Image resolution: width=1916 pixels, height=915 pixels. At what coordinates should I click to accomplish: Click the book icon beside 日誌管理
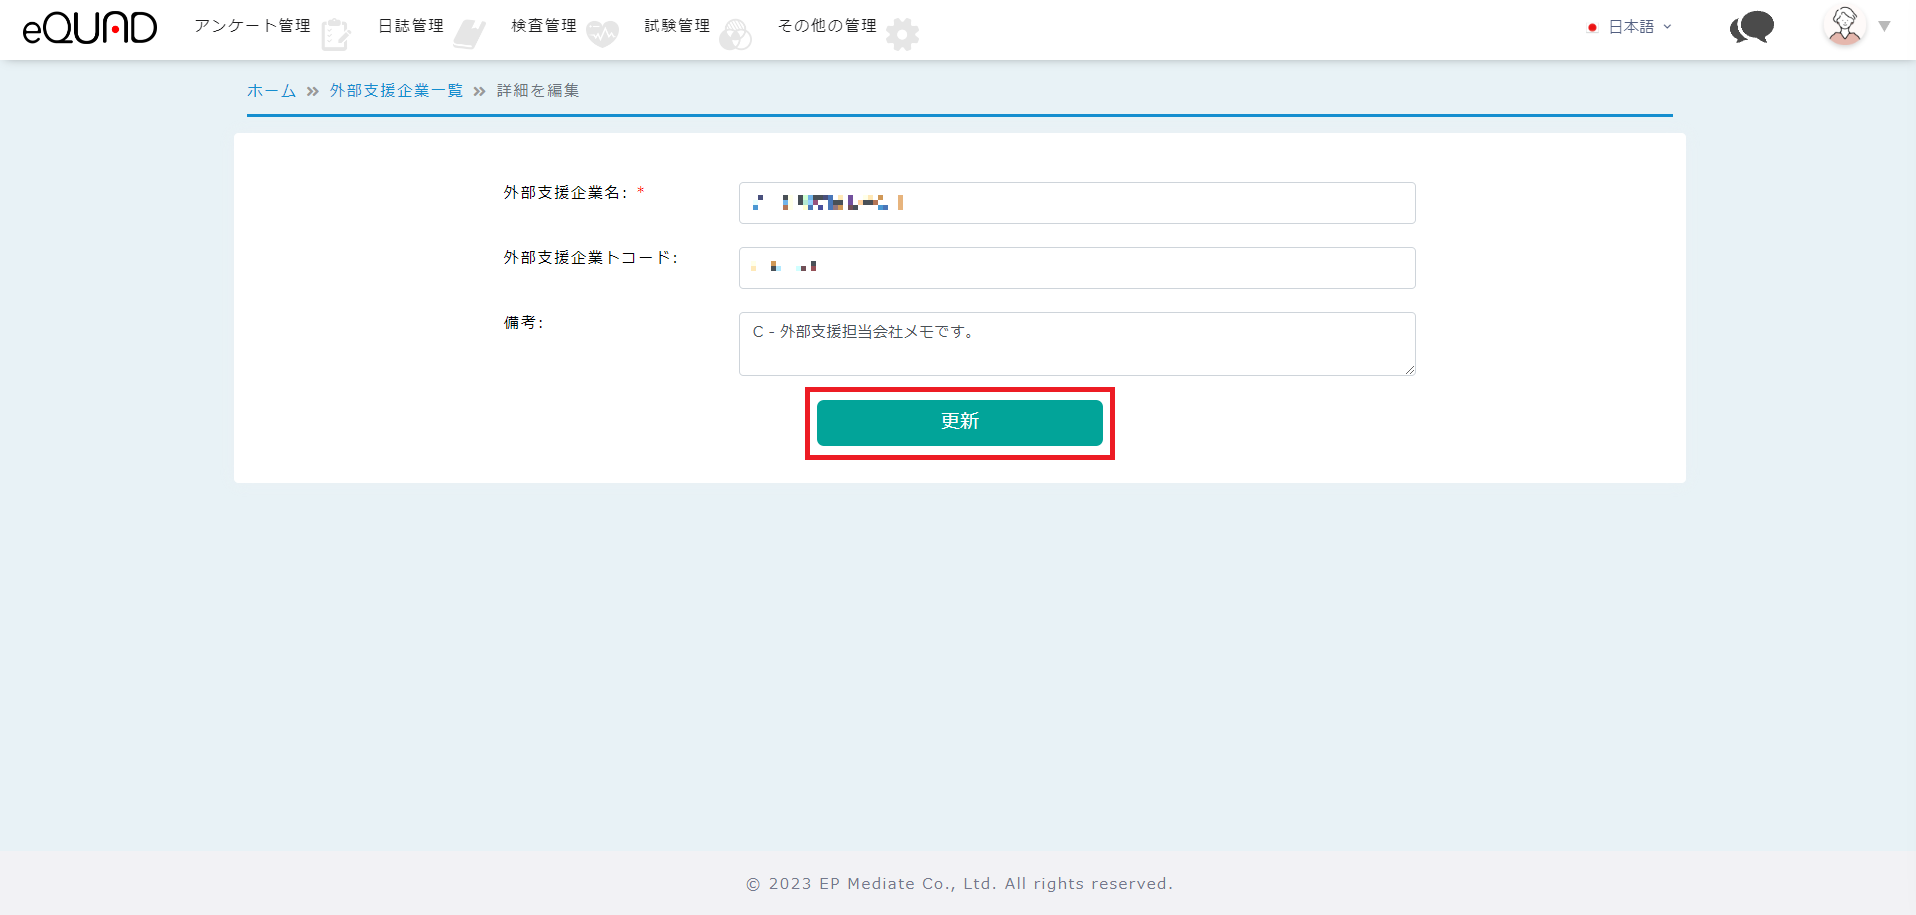(x=468, y=35)
